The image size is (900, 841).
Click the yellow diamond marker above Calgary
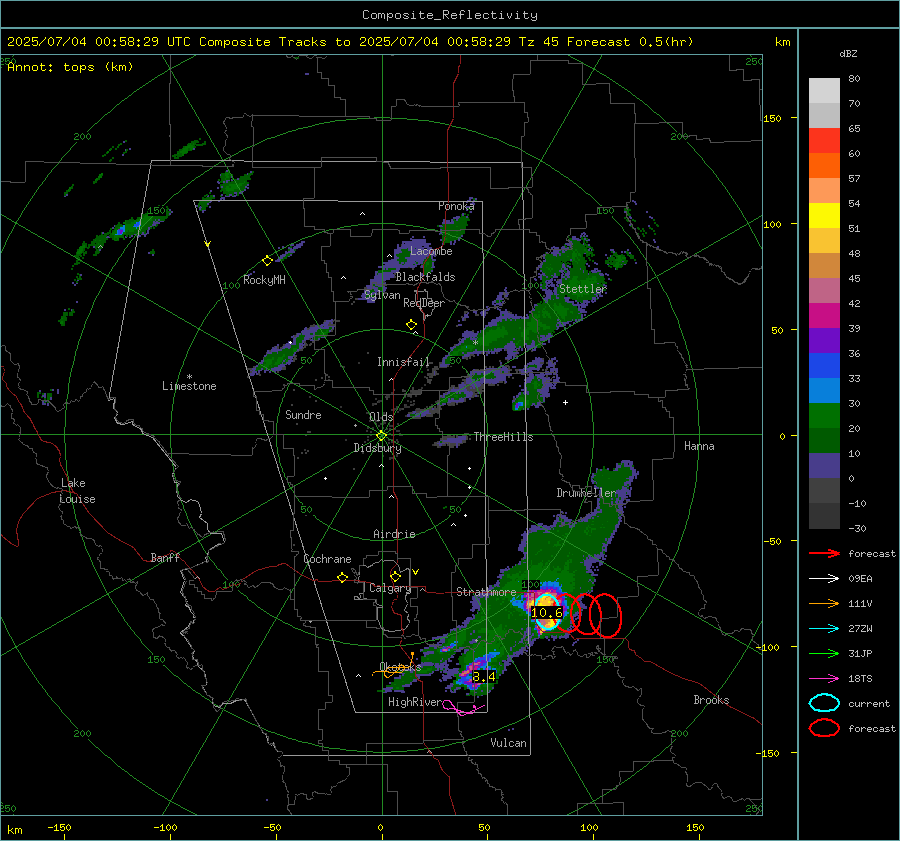[x=395, y=576]
